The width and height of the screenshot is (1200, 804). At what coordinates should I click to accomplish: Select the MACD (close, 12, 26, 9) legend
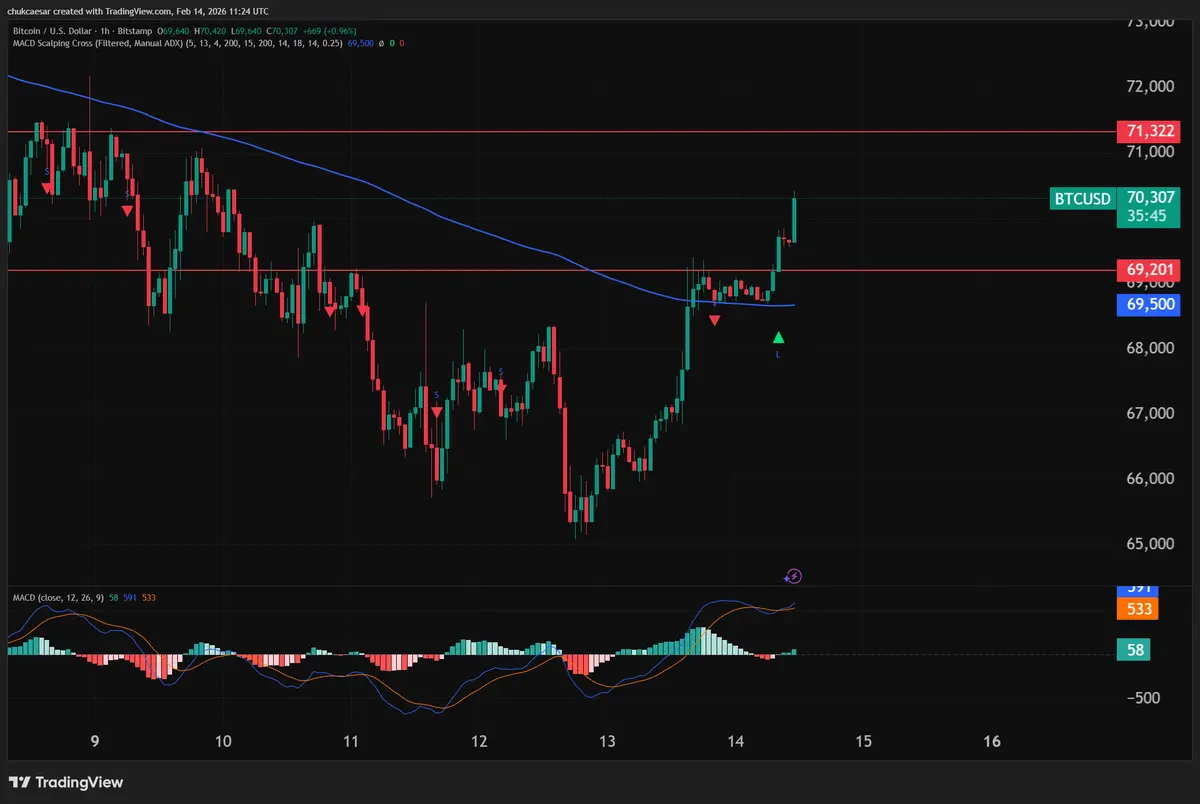56,597
